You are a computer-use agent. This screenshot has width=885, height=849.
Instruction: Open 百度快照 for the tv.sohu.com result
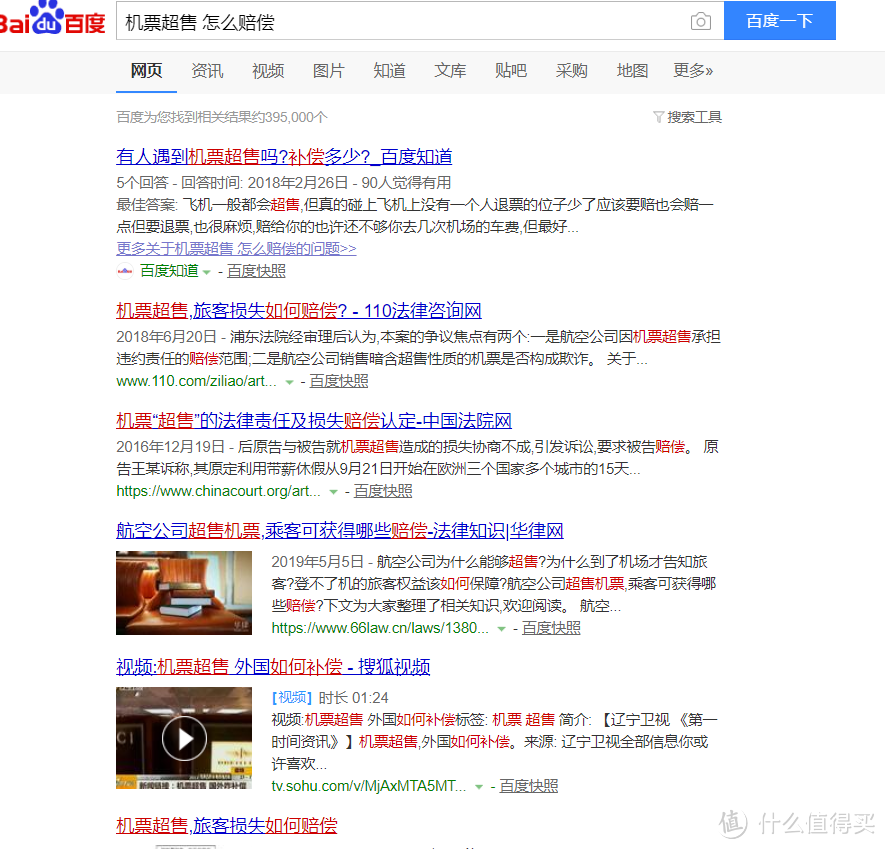pos(528,786)
